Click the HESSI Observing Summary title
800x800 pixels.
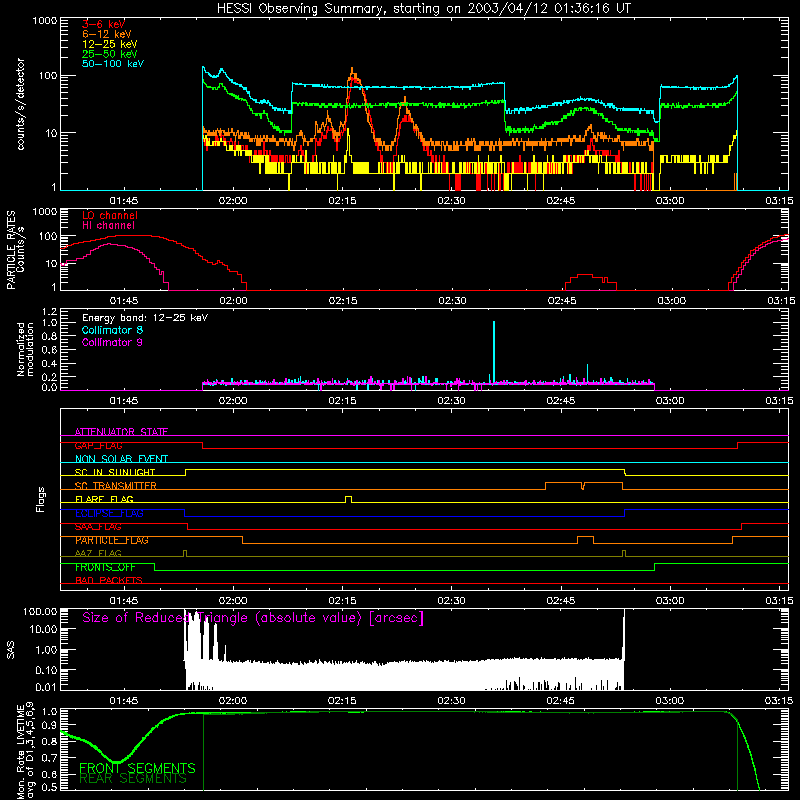[424, 9]
